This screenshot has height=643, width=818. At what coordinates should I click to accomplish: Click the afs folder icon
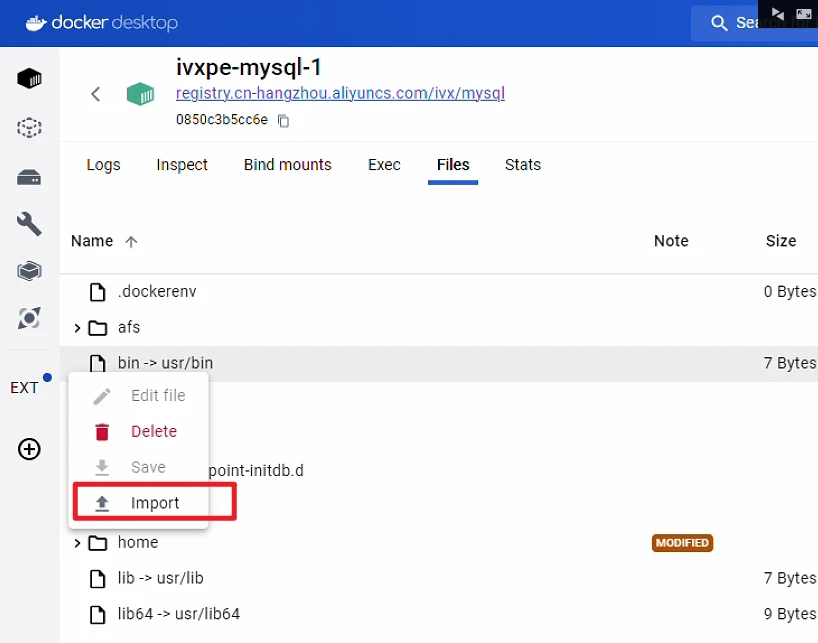tap(98, 328)
